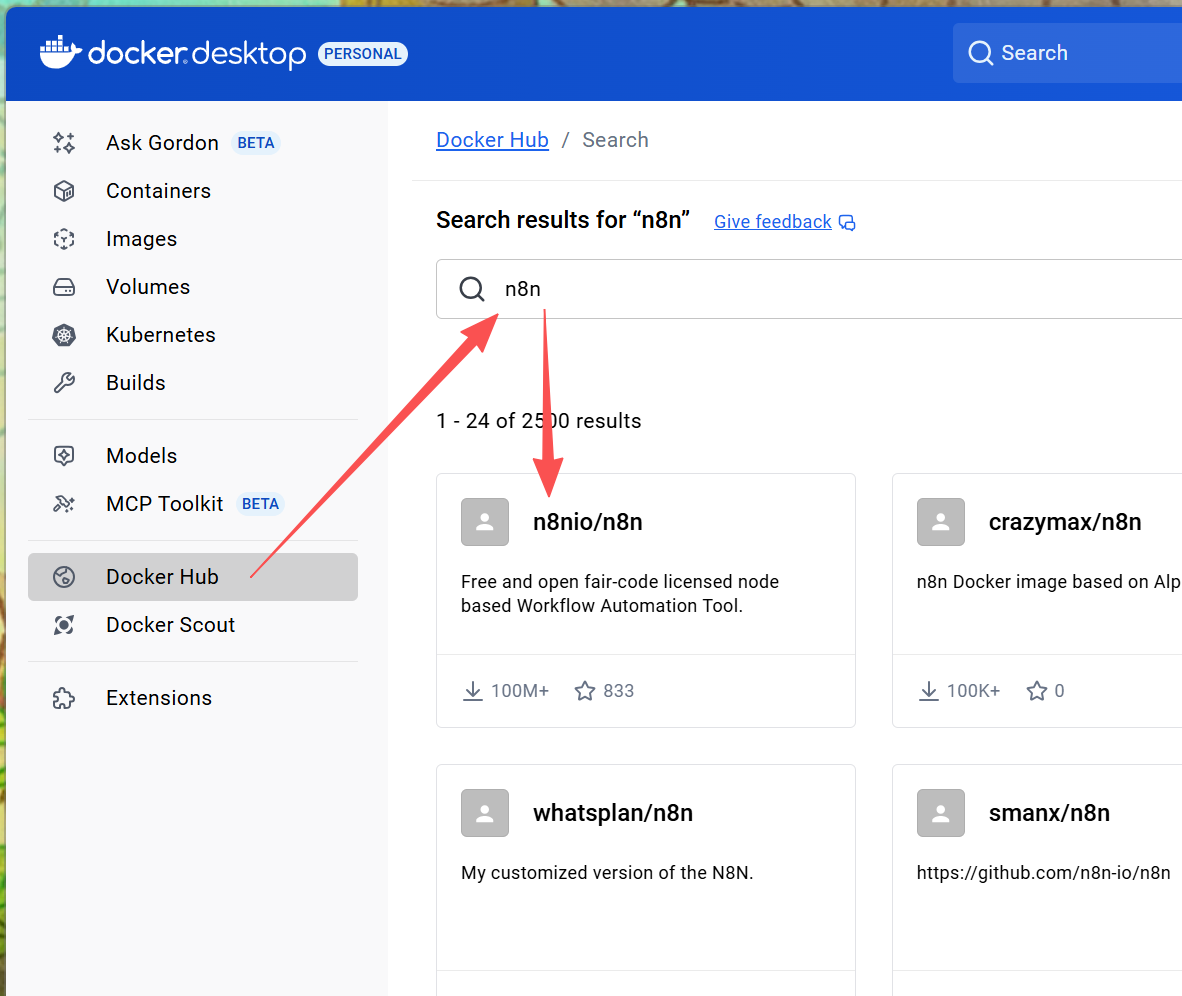The height and width of the screenshot is (996, 1182).
Task: Click n8nio/n8n avatar thumbnail
Action: point(485,522)
